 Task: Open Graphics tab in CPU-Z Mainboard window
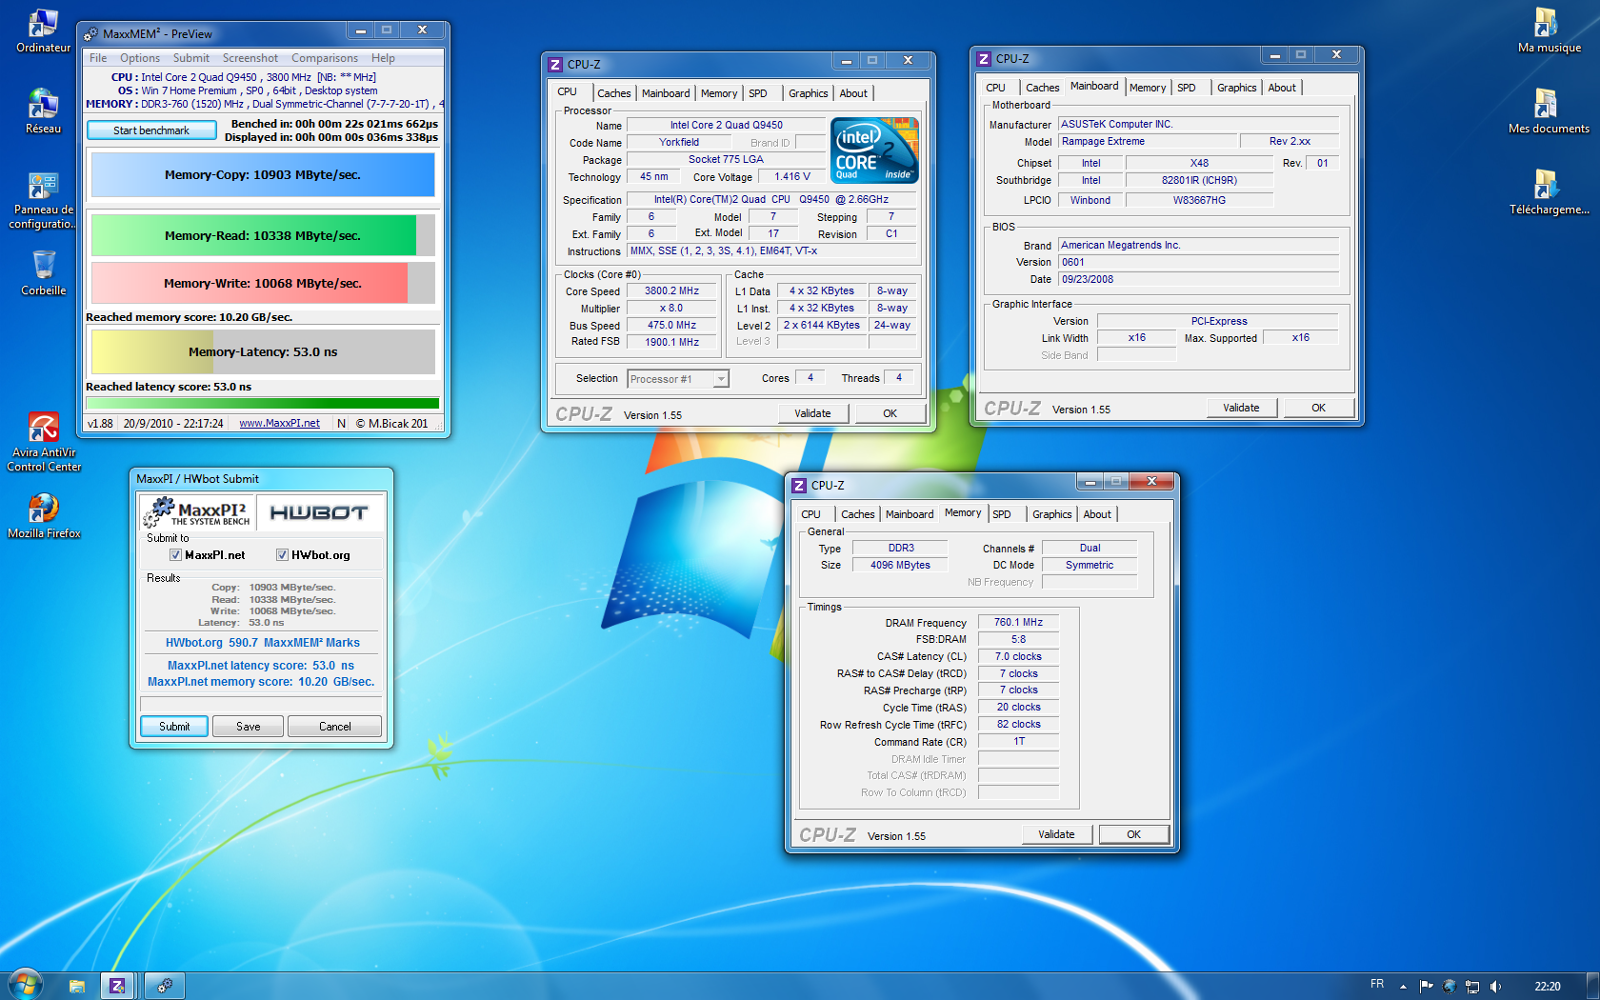(1236, 88)
